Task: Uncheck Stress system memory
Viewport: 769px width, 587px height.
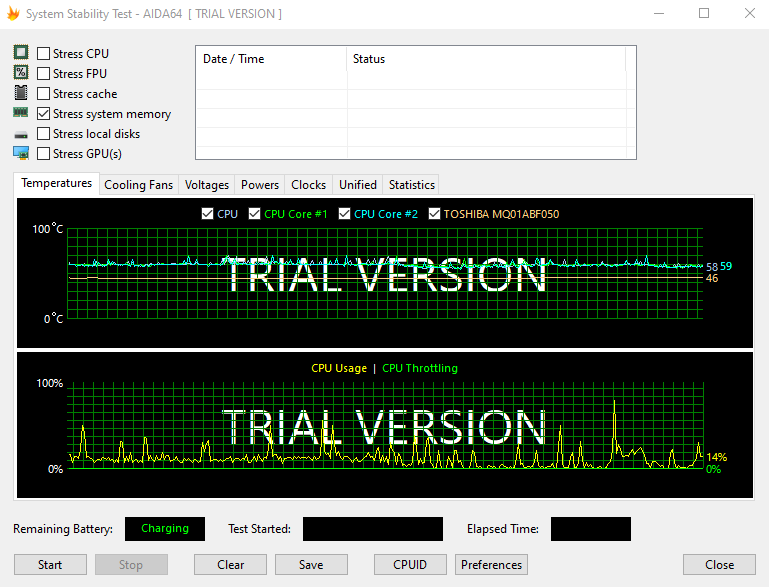Action: coord(43,114)
